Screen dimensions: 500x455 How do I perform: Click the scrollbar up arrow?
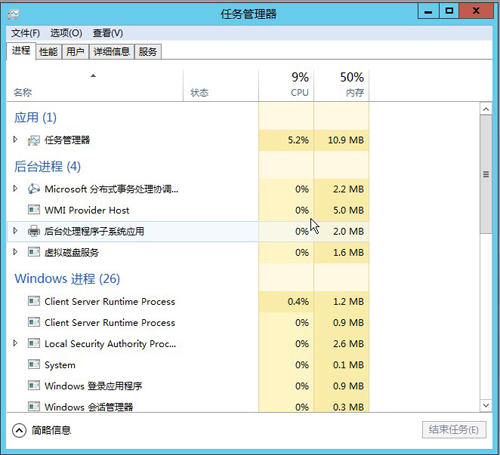tap(486, 109)
